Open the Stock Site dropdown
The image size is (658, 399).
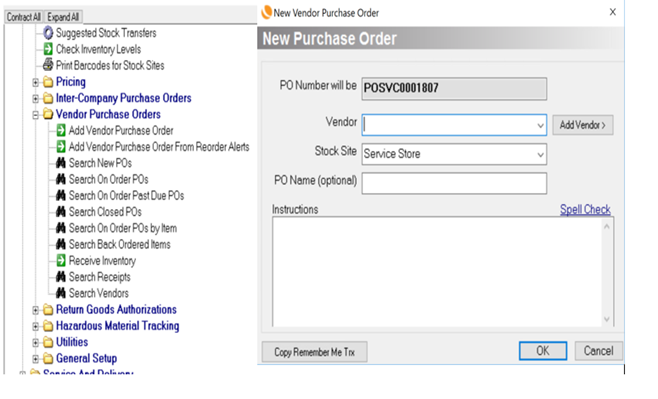click(540, 154)
